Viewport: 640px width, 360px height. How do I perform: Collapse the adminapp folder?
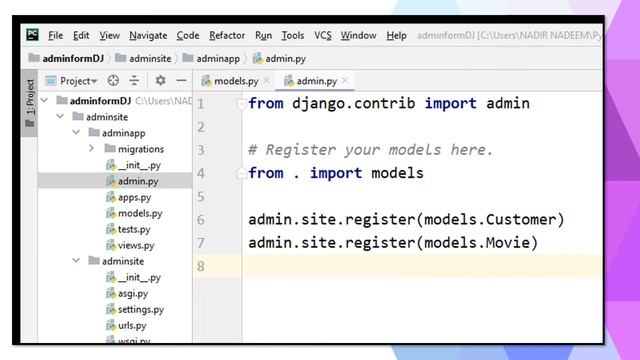76,133
